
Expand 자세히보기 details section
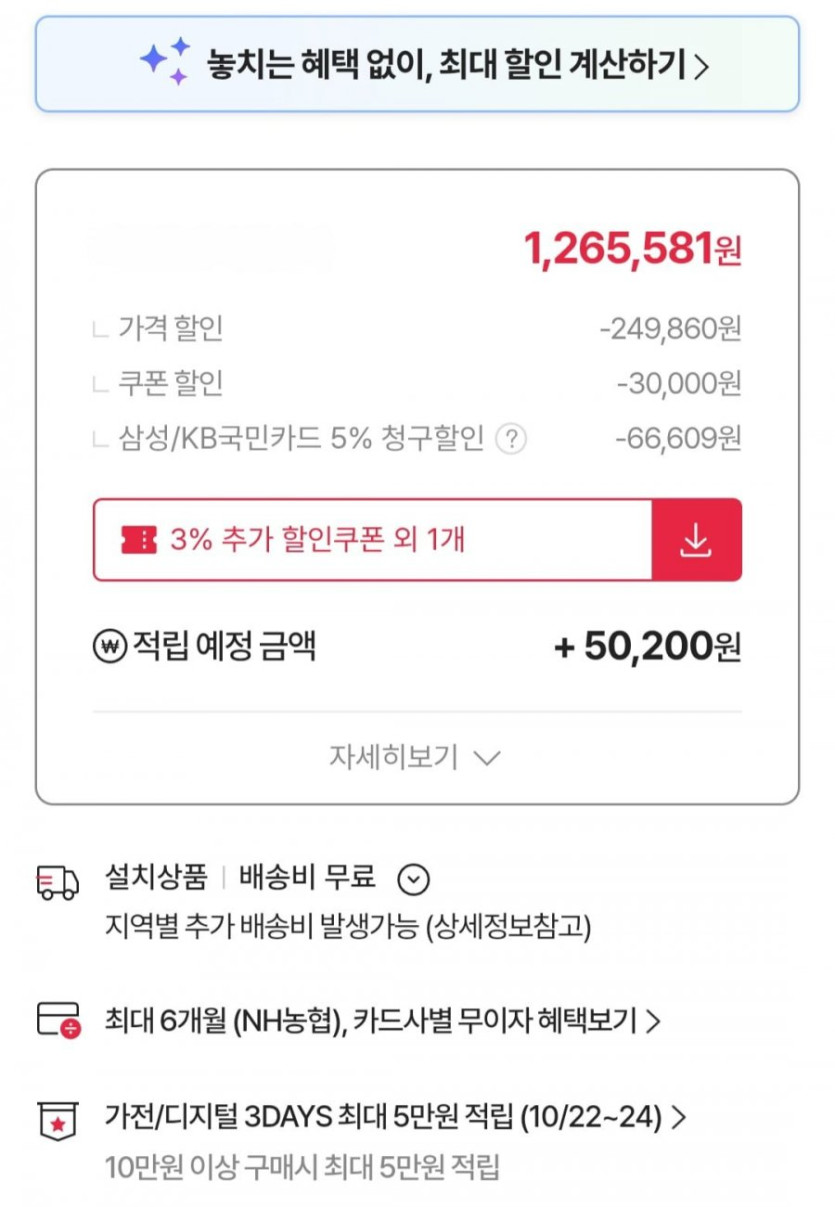(415, 758)
